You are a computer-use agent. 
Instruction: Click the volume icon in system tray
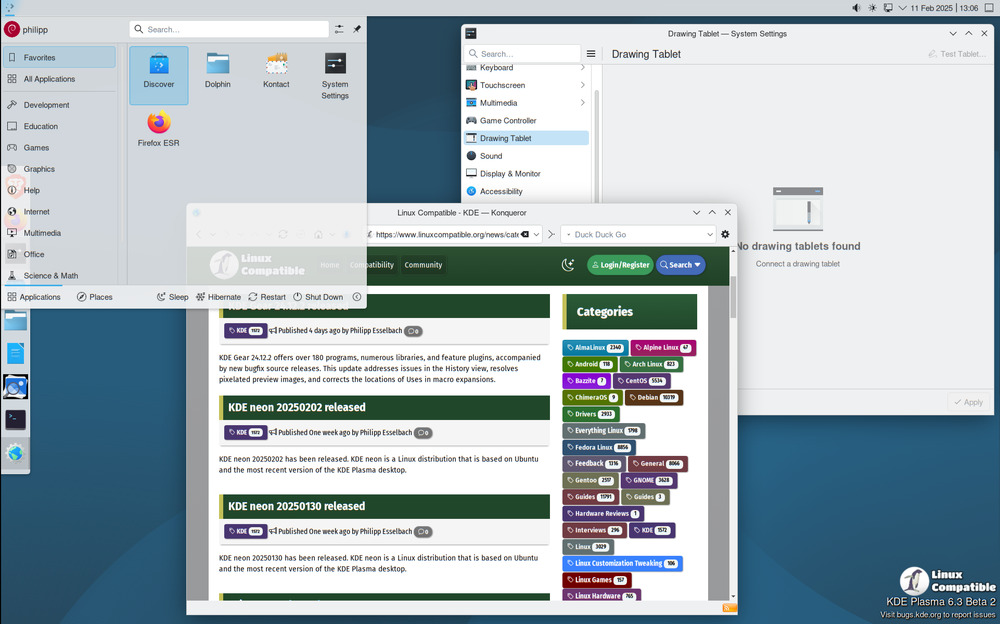(856, 8)
